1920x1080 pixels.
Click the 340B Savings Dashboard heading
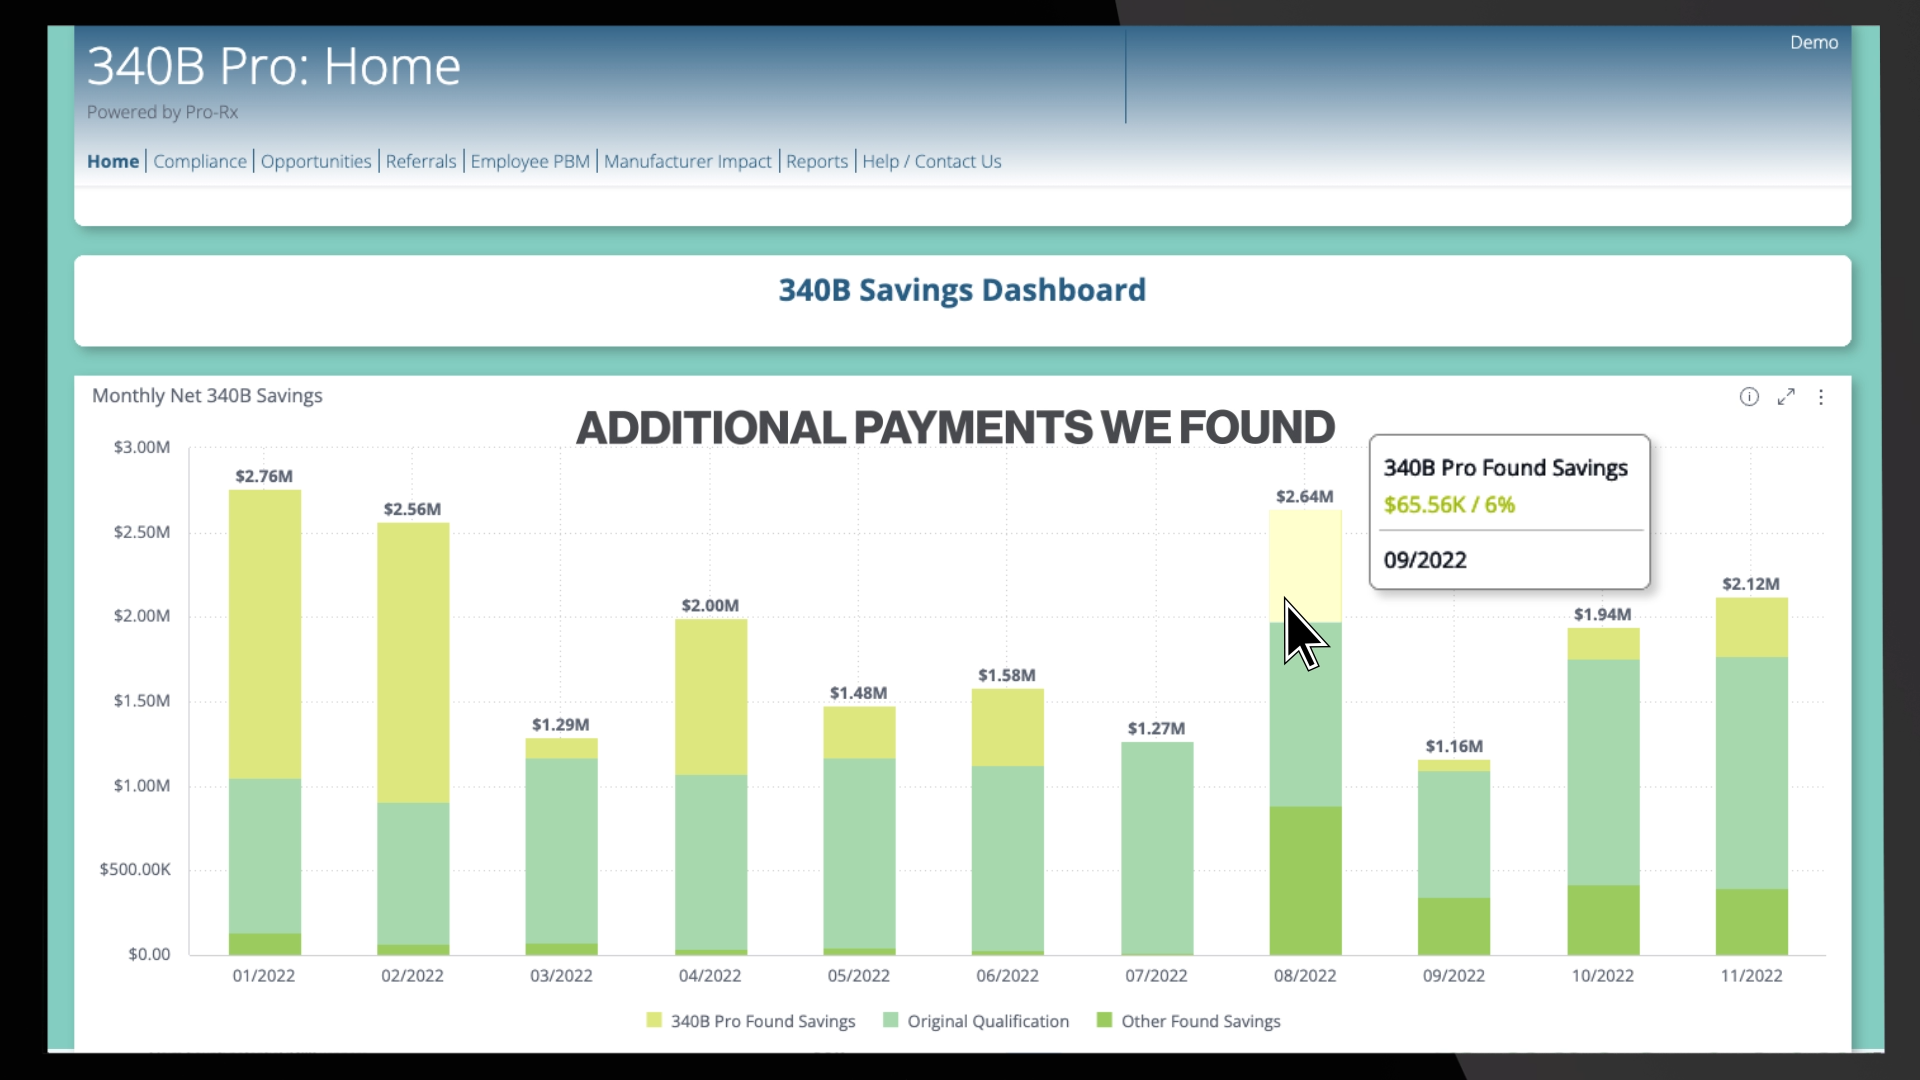(962, 290)
